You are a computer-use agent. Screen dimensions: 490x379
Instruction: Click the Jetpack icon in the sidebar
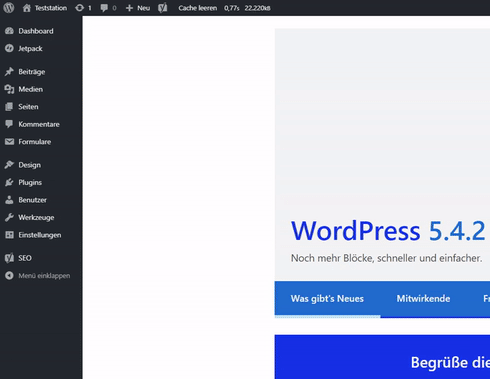(x=9, y=48)
